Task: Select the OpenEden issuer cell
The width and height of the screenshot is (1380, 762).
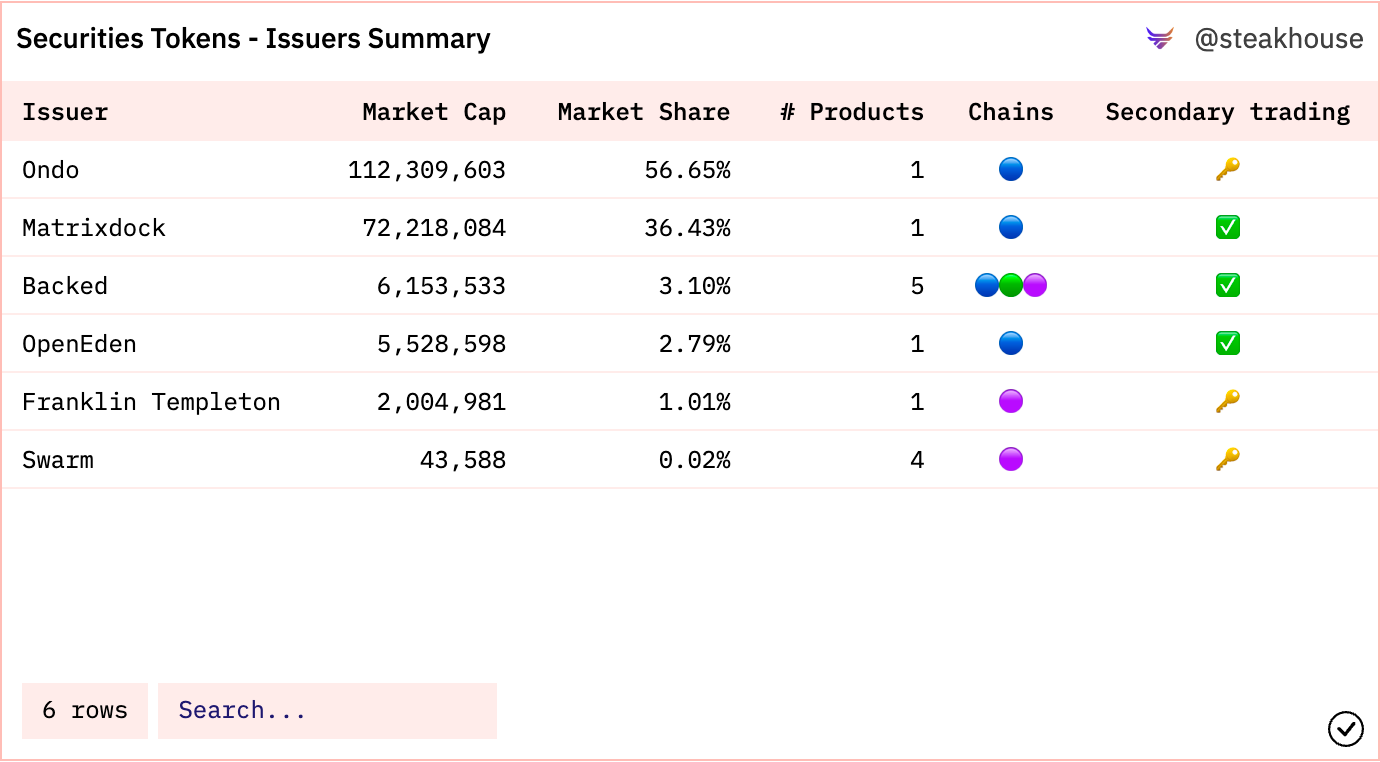Action: point(79,344)
